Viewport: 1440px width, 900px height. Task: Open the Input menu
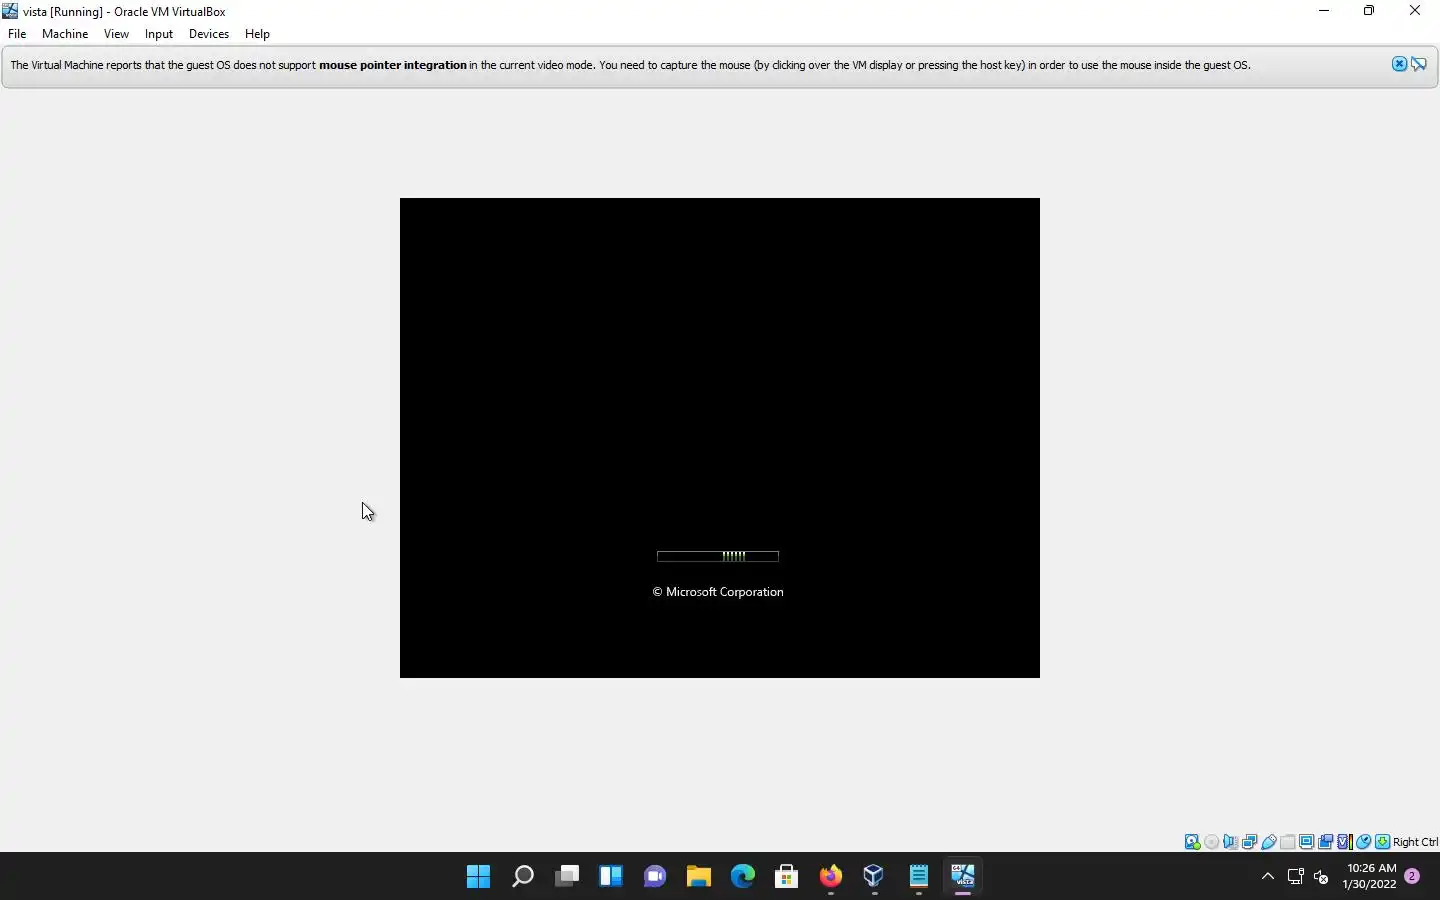pos(159,34)
